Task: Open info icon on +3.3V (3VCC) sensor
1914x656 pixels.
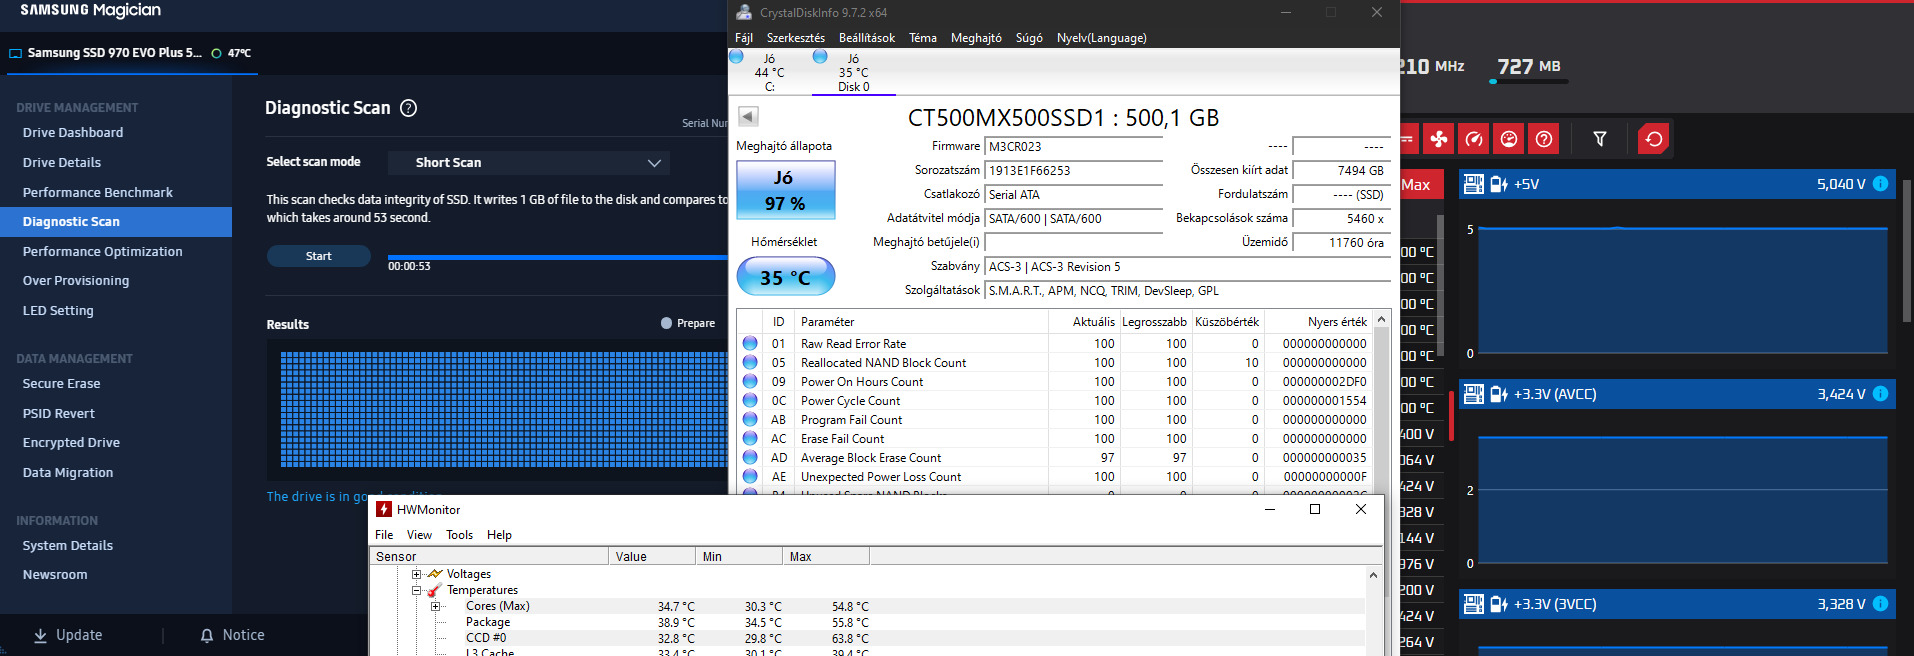Action: [1880, 604]
